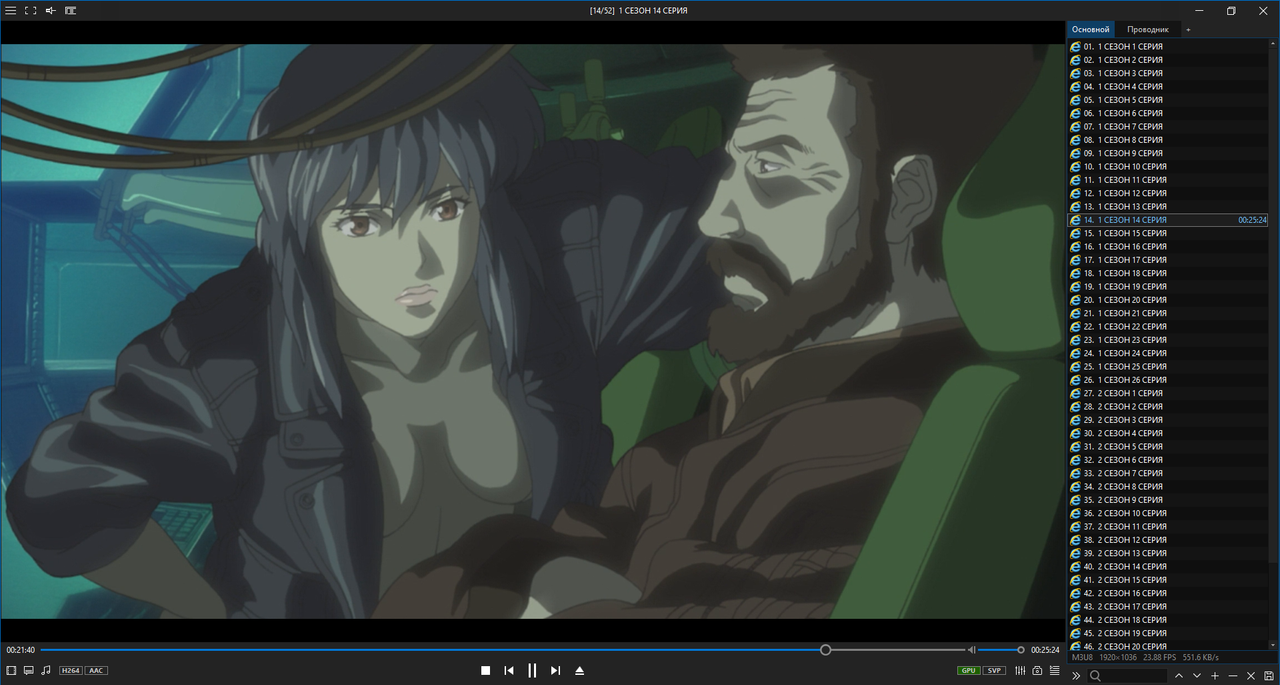The width and height of the screenshot is (1280, 685).
Task: Select current item 1 СЕЗОН 14 СЕРИЯ
Action: [1168, 220]
